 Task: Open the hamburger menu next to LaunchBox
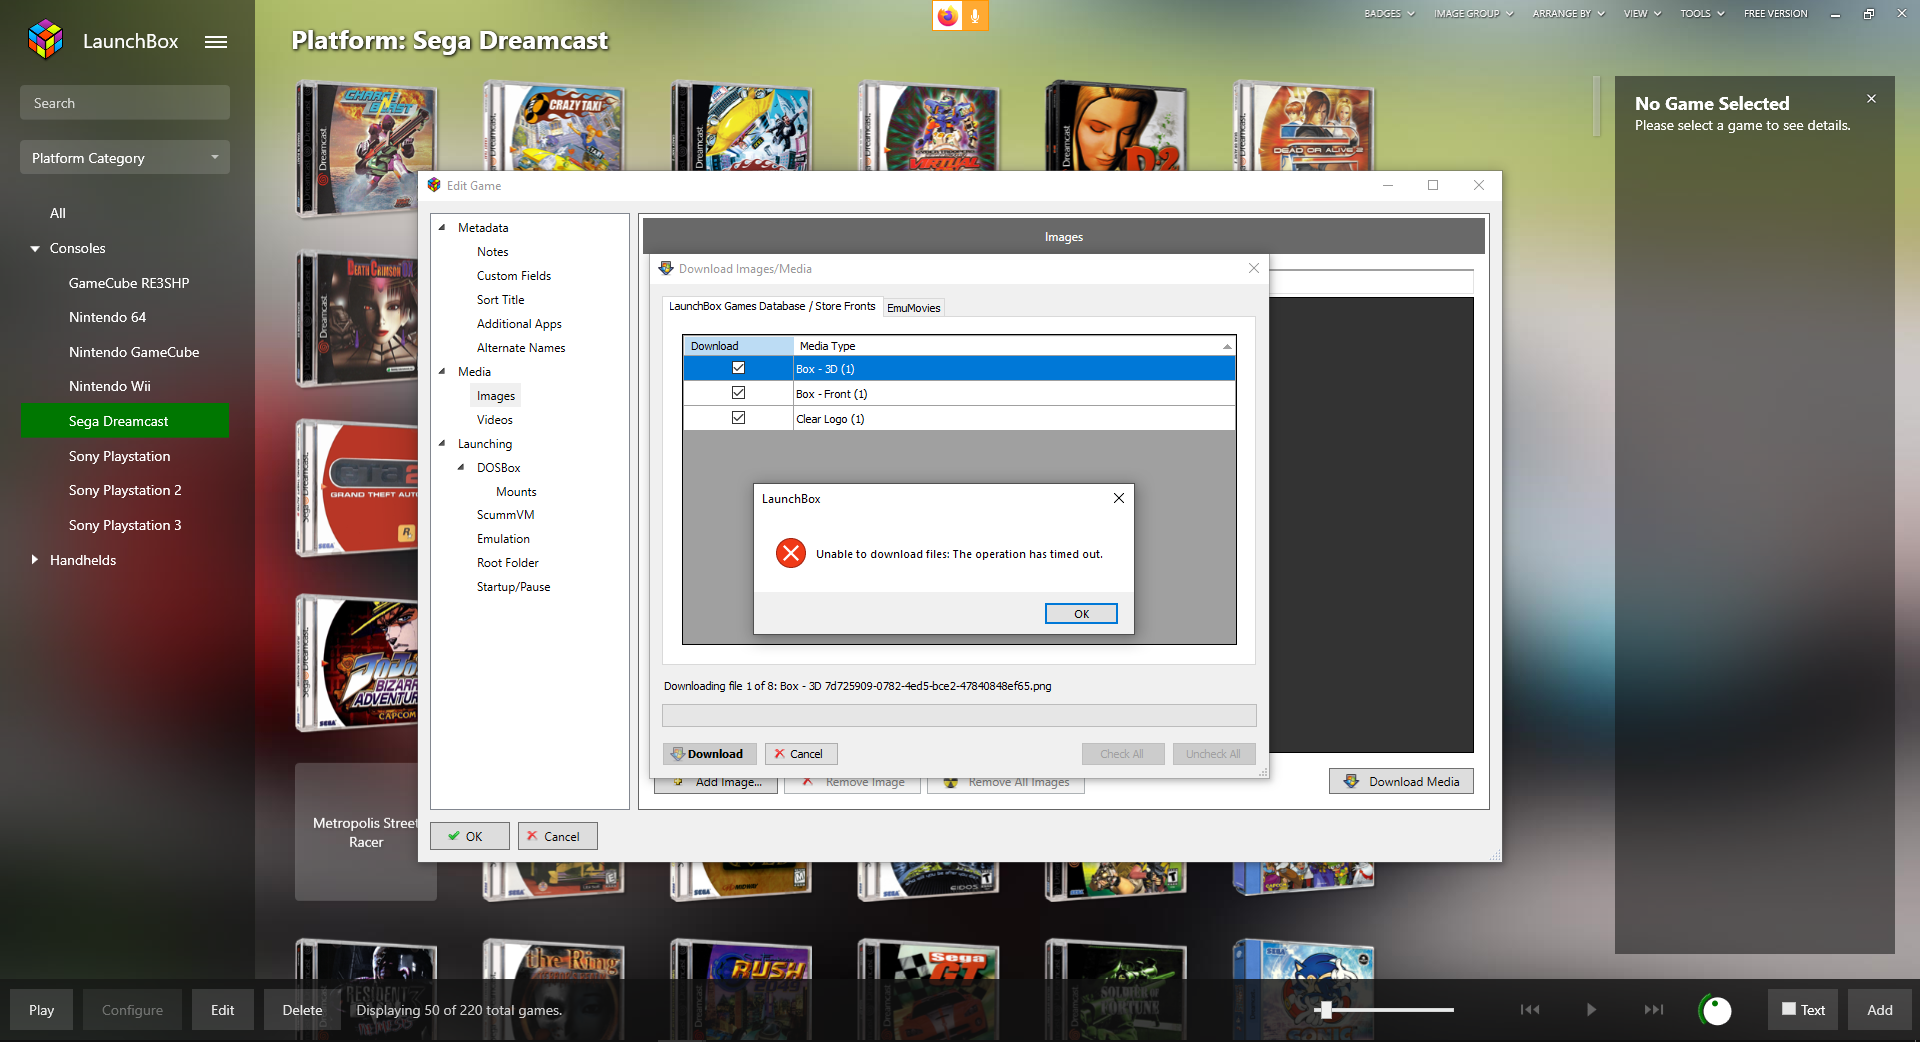coord(216,42)
